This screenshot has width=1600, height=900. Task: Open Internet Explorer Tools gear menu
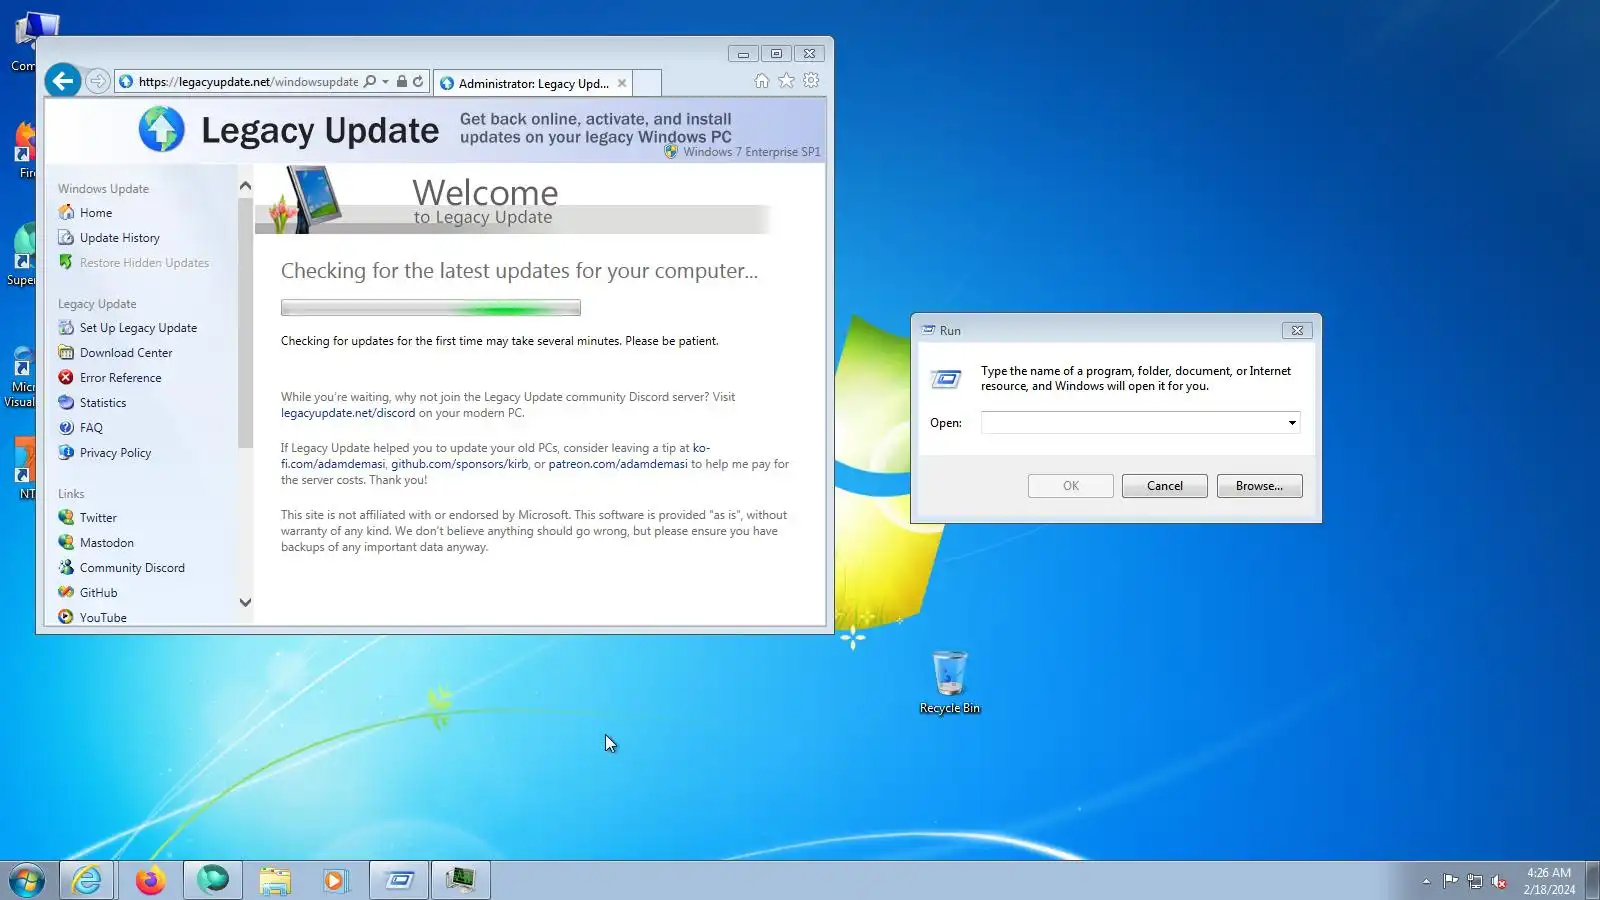[811, 81]
